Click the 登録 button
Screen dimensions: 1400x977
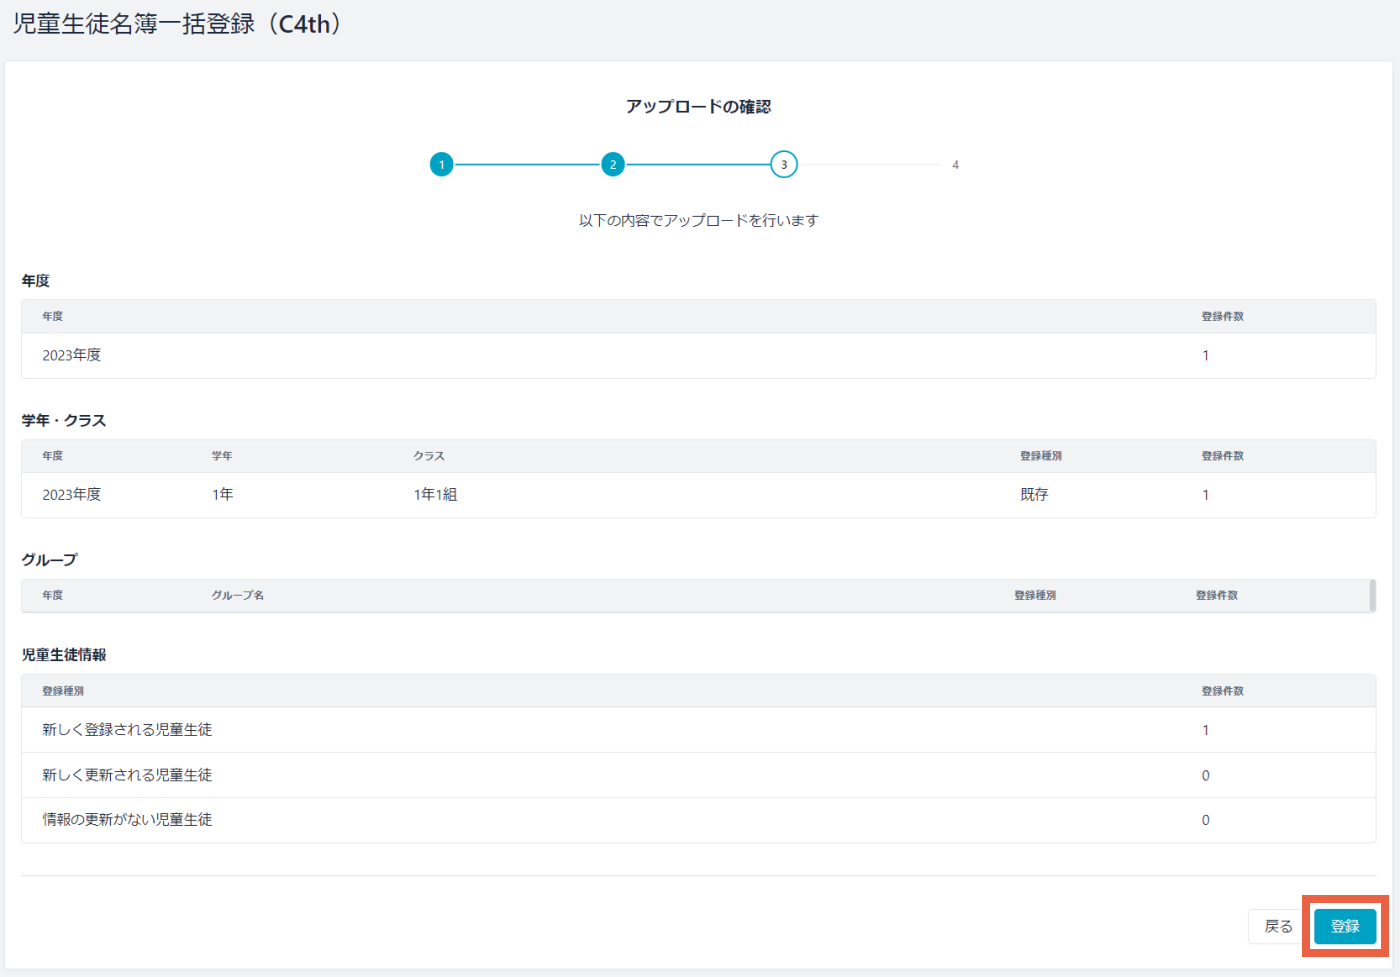[1345, 926]
